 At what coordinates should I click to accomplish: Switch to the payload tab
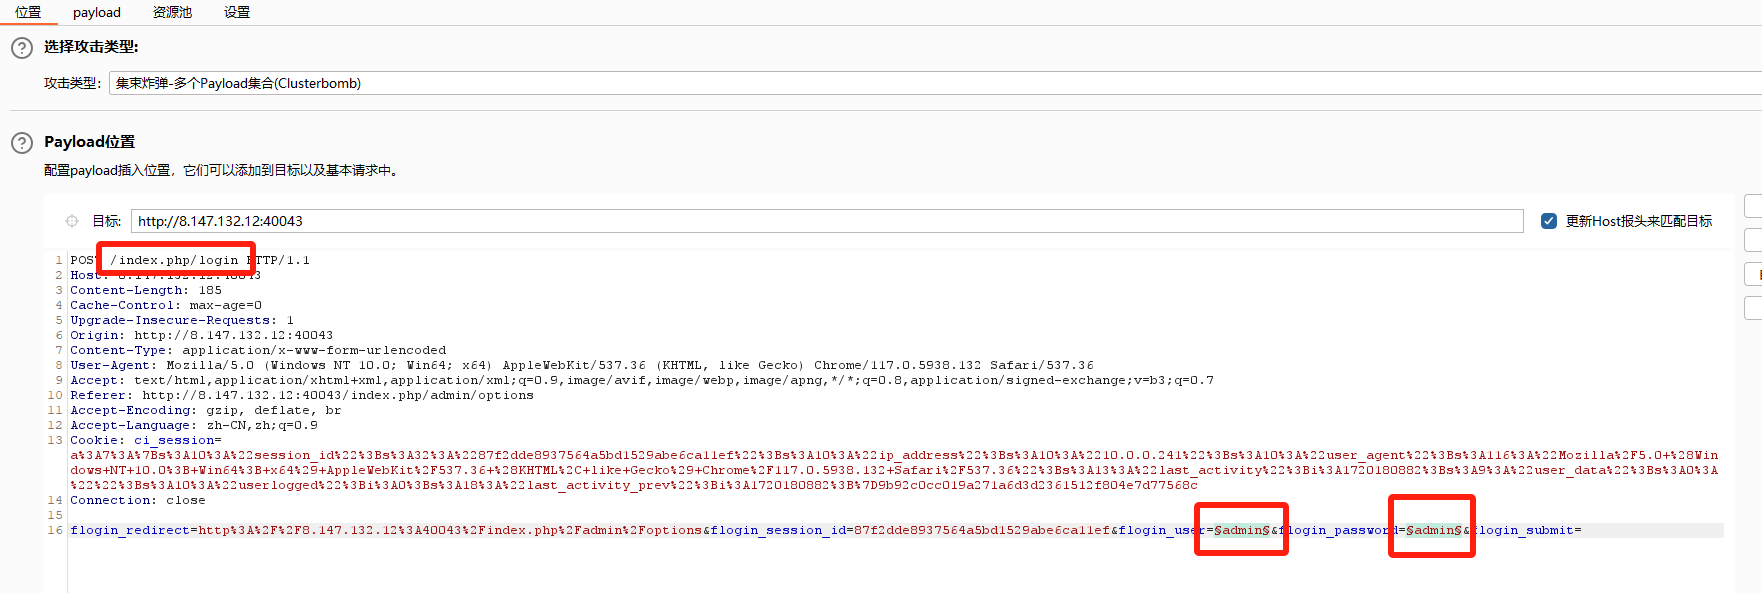click(97, 12)
